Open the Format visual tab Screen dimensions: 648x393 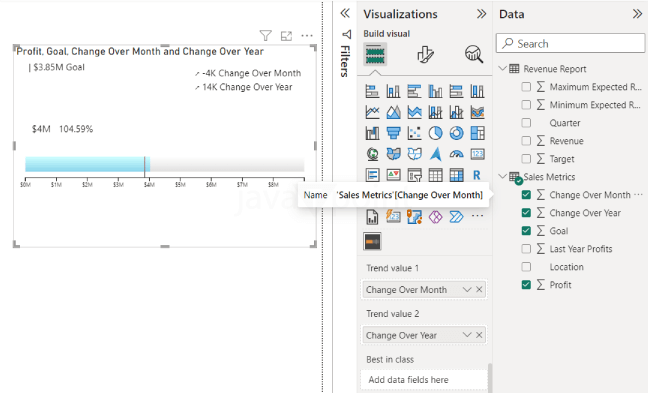point(425,54)
